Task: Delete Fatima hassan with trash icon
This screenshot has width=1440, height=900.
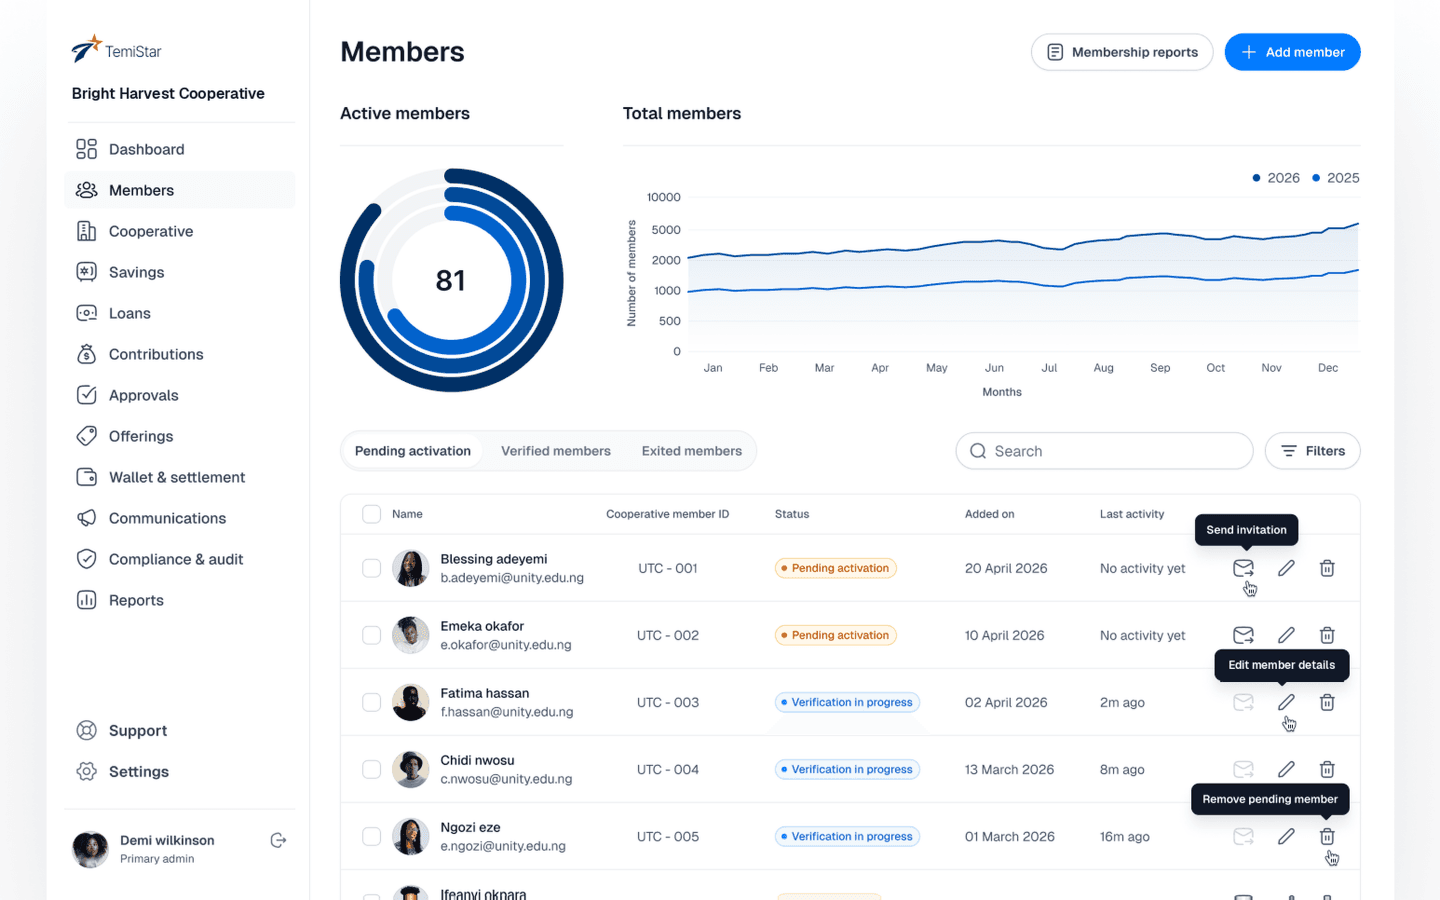Action: click(1327, 702)
